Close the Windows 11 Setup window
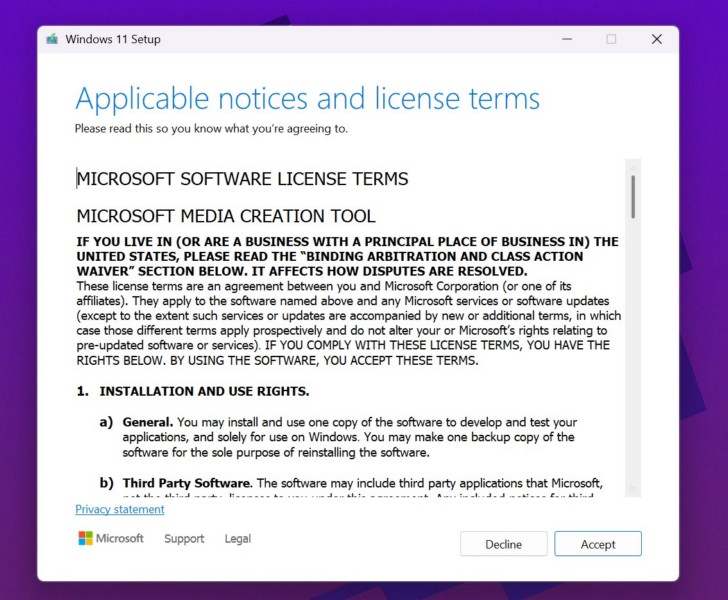Viewport: 728px width, 600px height. tap(657, 39)
